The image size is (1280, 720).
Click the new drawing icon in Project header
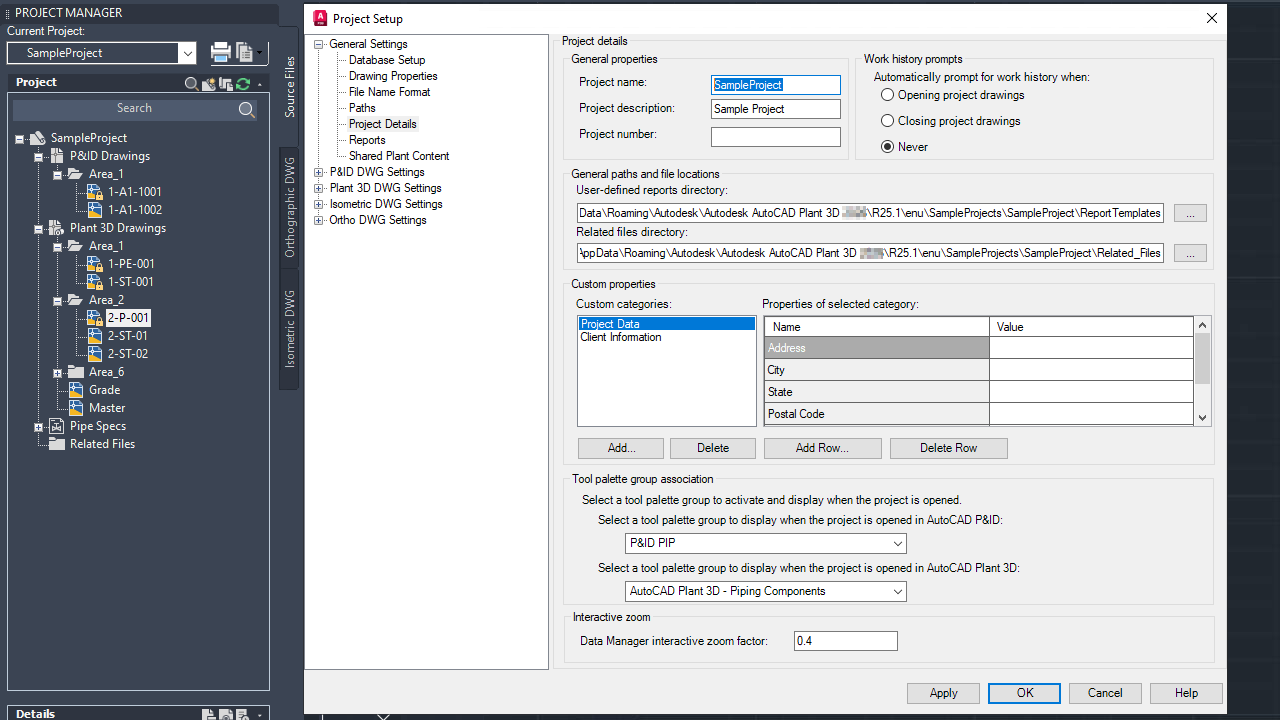click(x=209, y=84)
